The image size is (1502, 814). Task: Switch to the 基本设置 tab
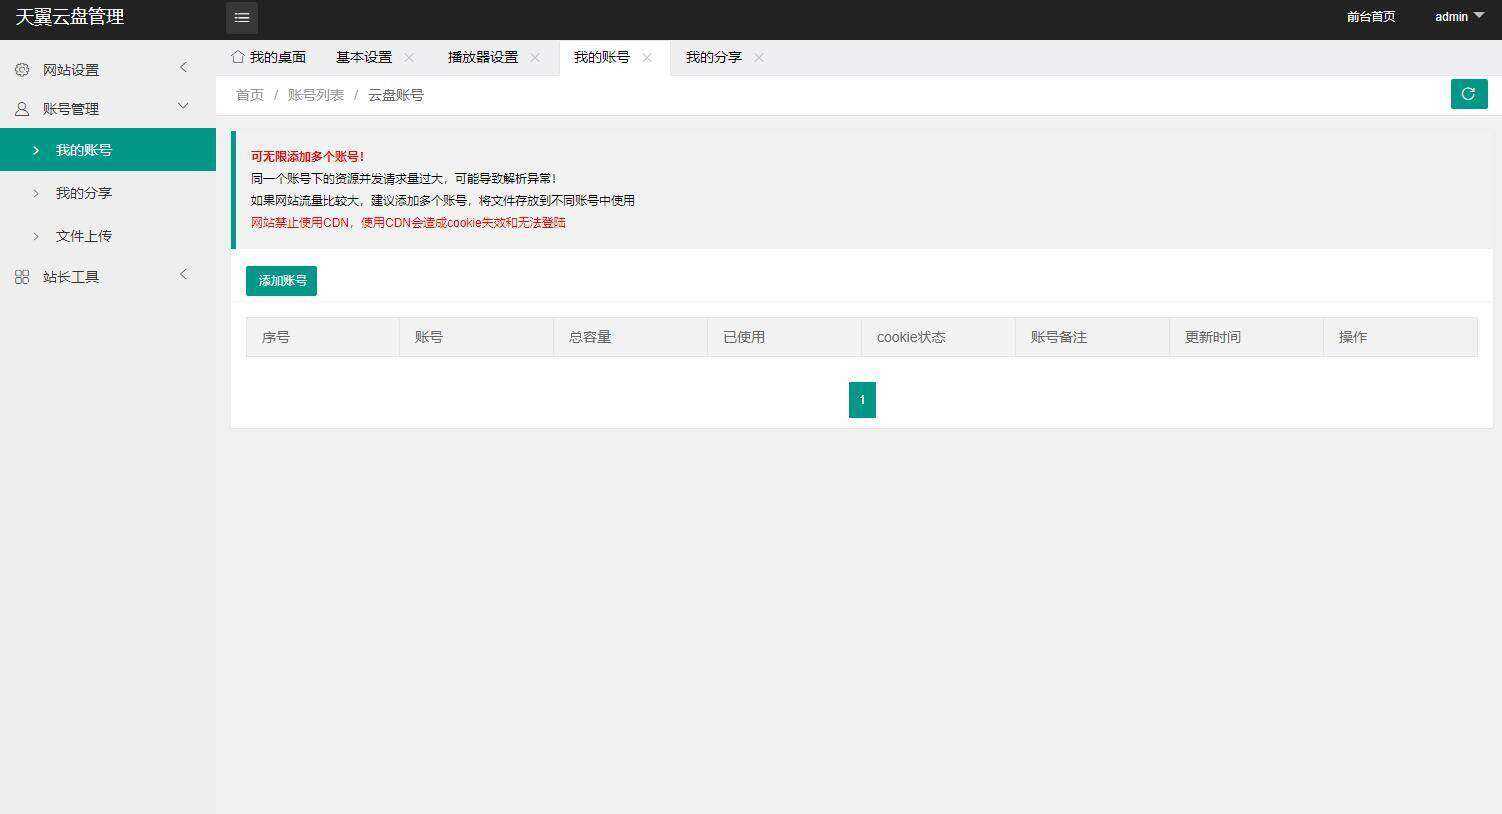364,57
